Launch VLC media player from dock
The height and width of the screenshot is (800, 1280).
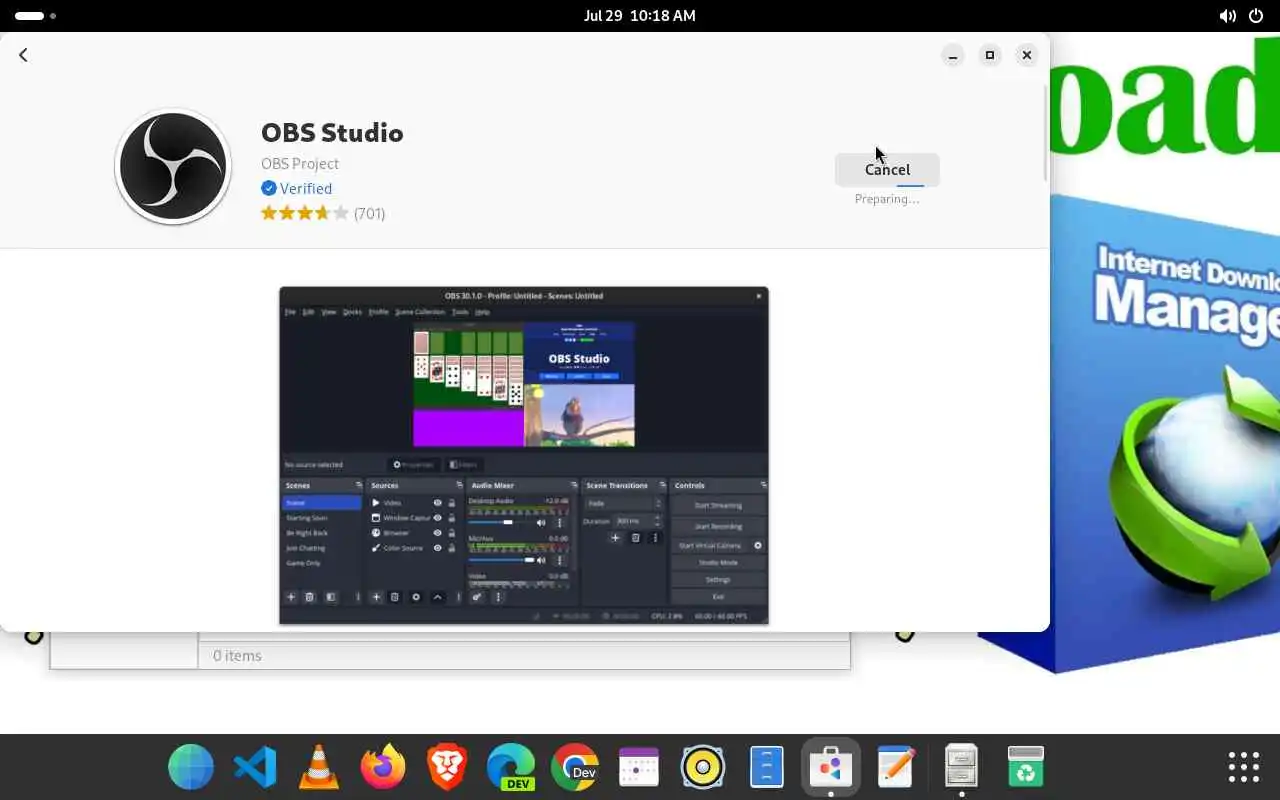pos(319,767)
